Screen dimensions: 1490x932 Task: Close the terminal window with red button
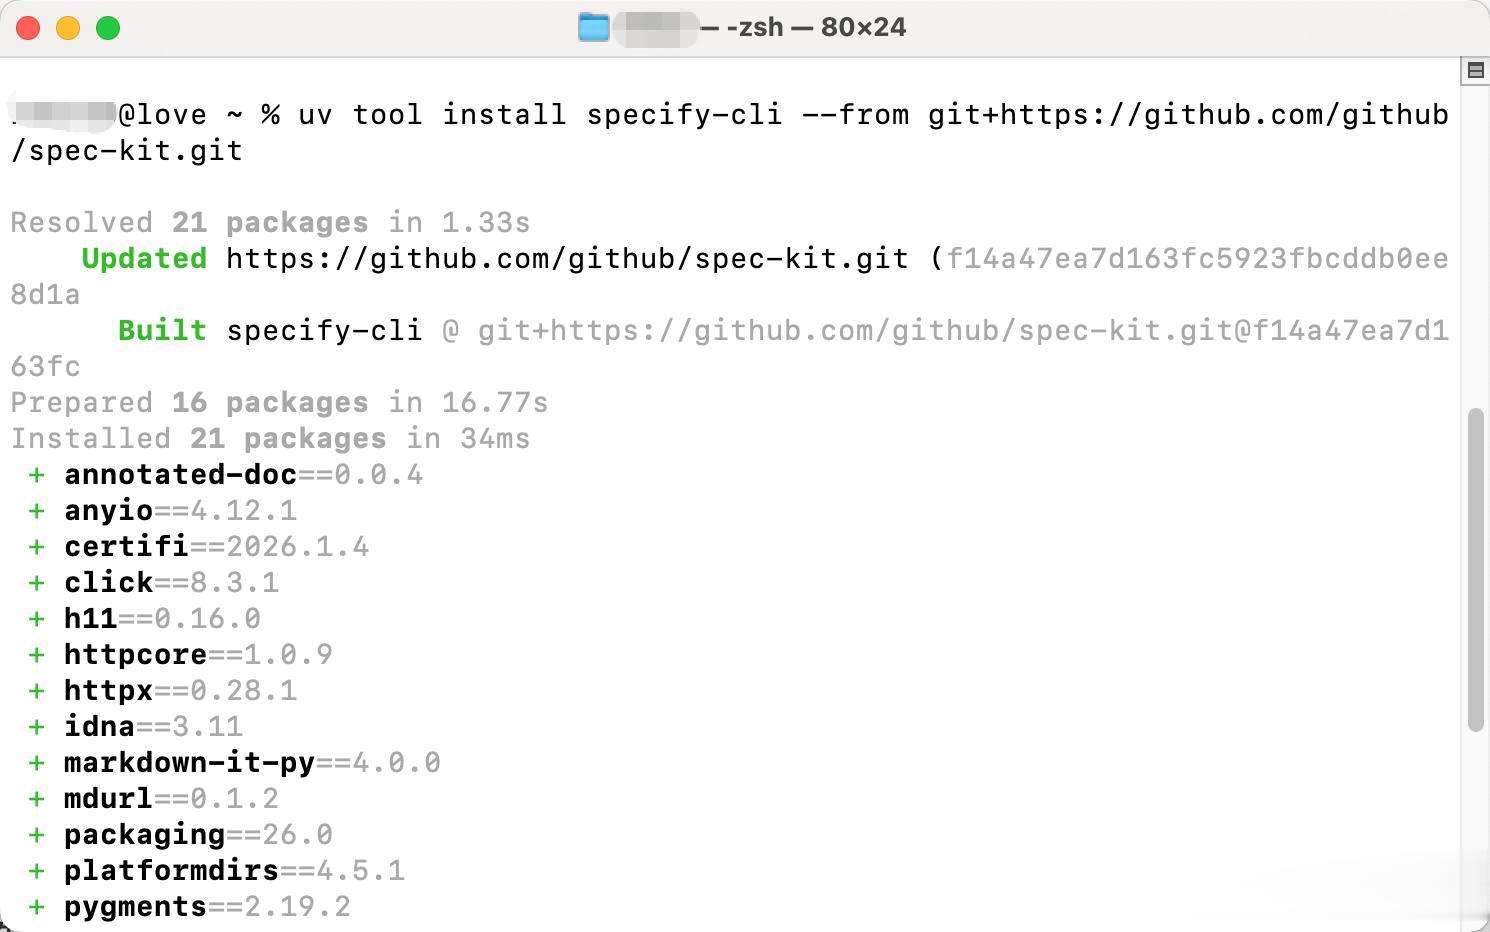(x=28, y=28)
